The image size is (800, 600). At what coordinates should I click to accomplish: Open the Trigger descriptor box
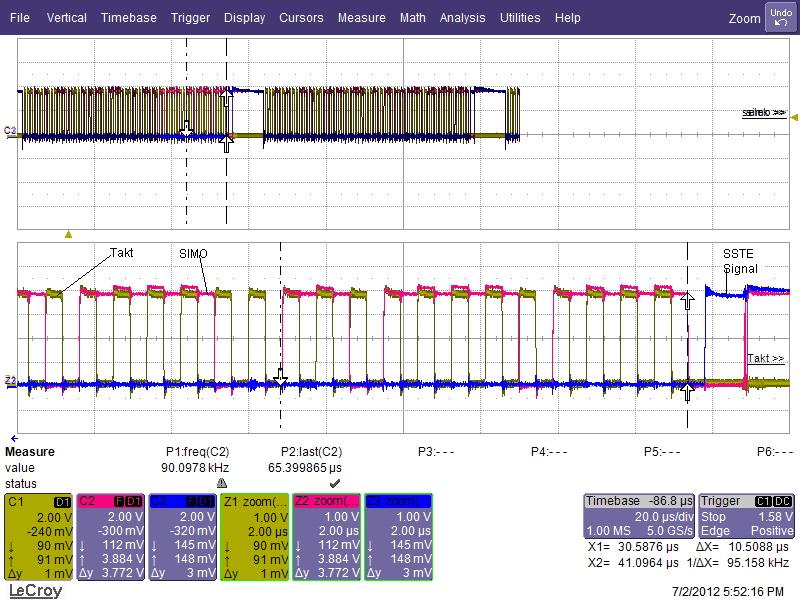click(746, 516)
